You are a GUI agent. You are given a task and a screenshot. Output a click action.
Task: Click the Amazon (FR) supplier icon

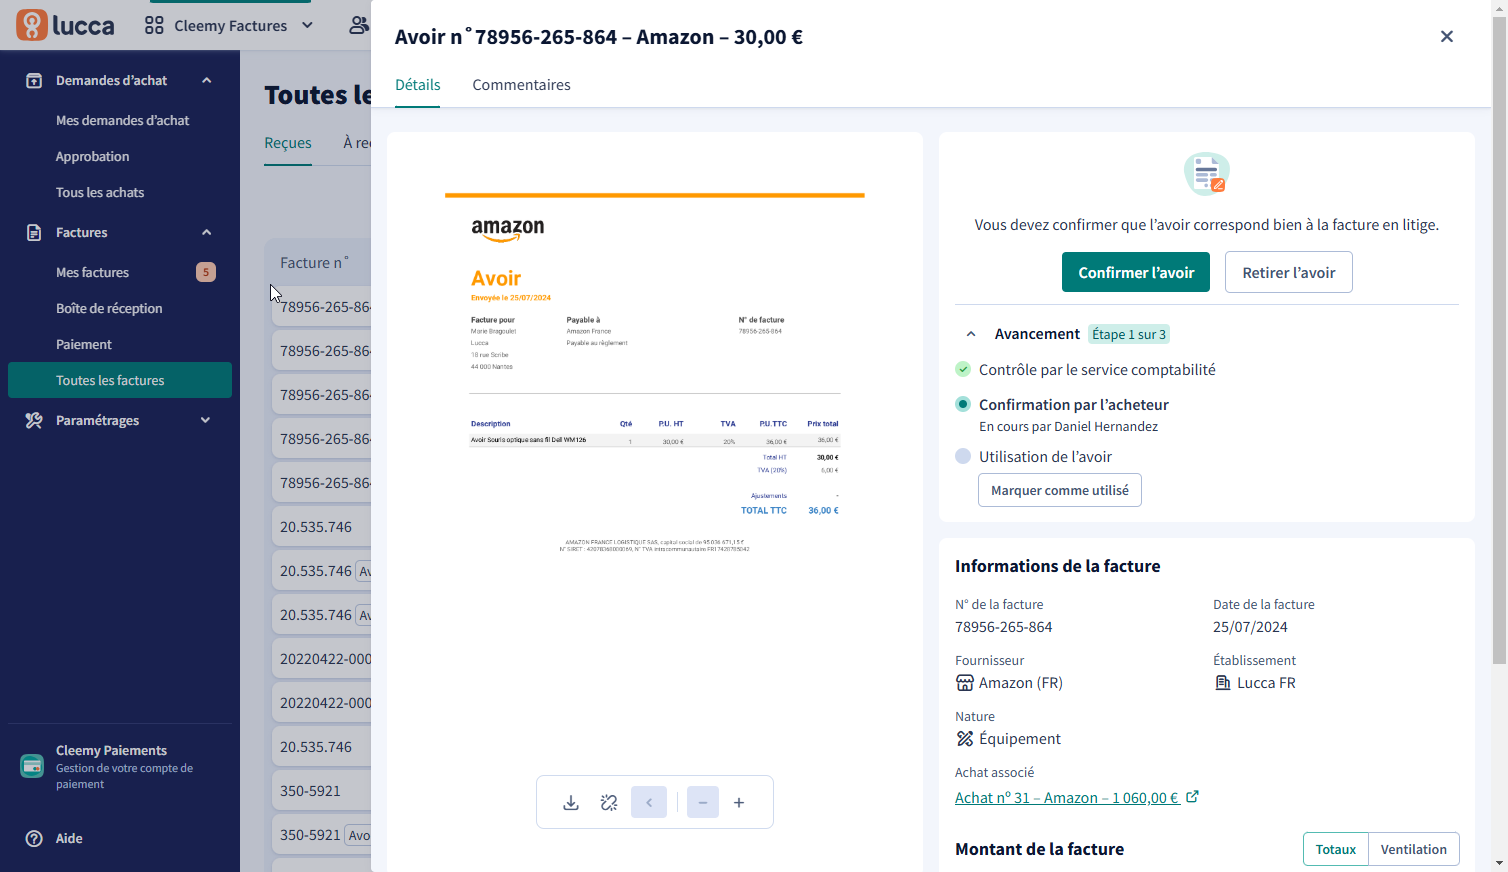click(x=965, y=683)
